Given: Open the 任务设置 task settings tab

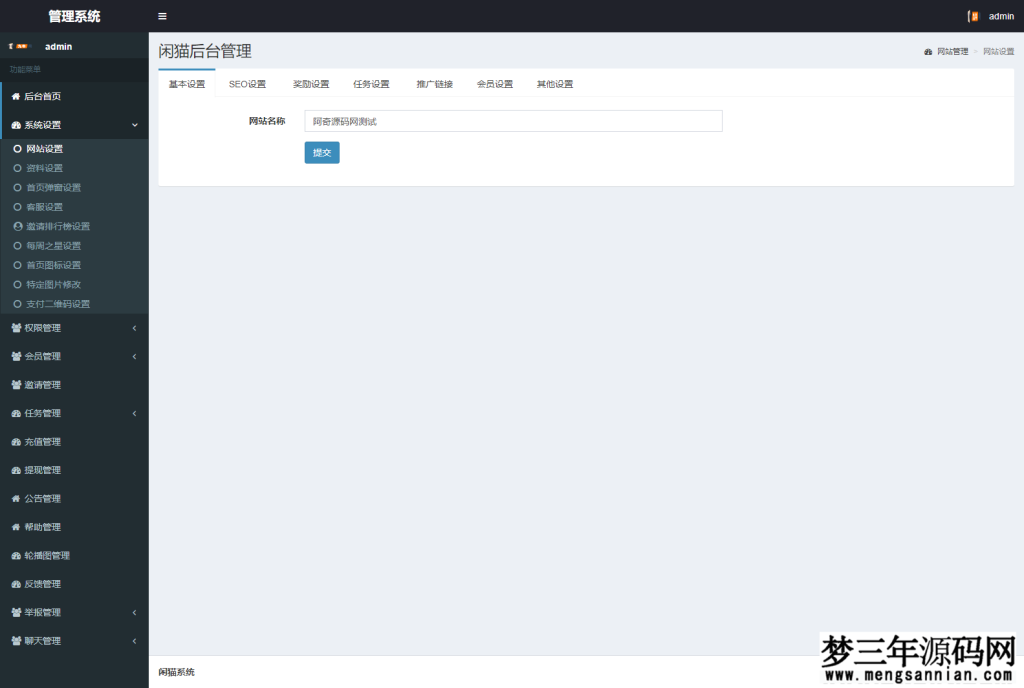Looking at the screenshot, I should (372, 84).
